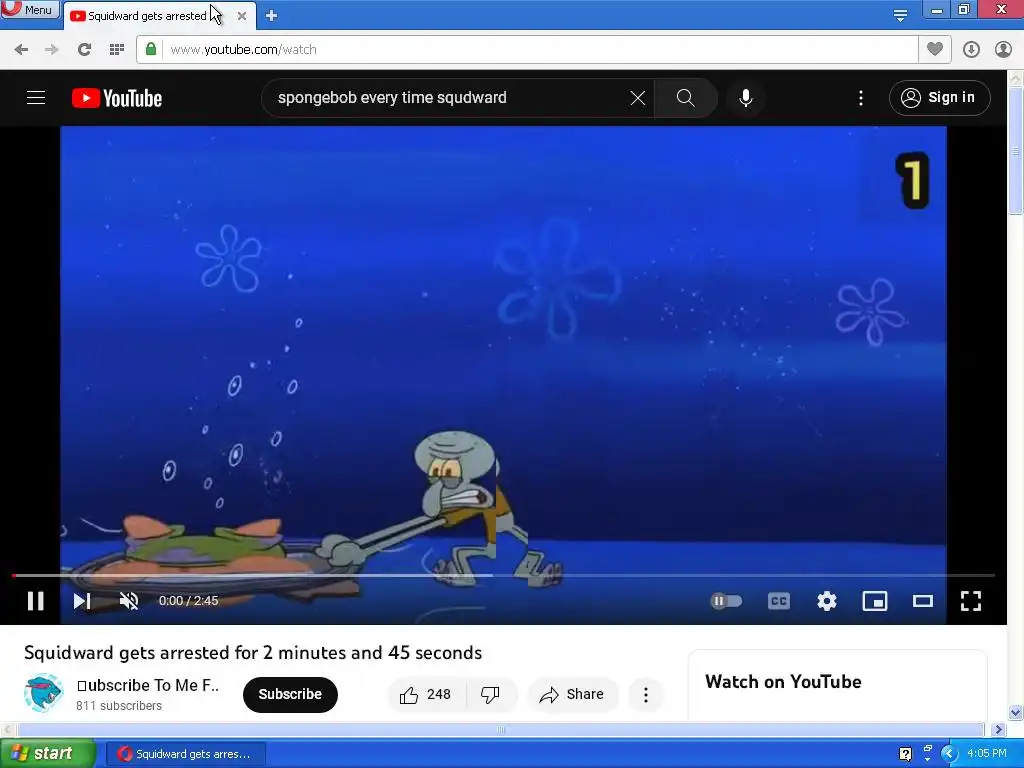Image resolution: width=1024 pixels, height=768 pixels.
Task: Dislike the video
Action: pos(491,694)
